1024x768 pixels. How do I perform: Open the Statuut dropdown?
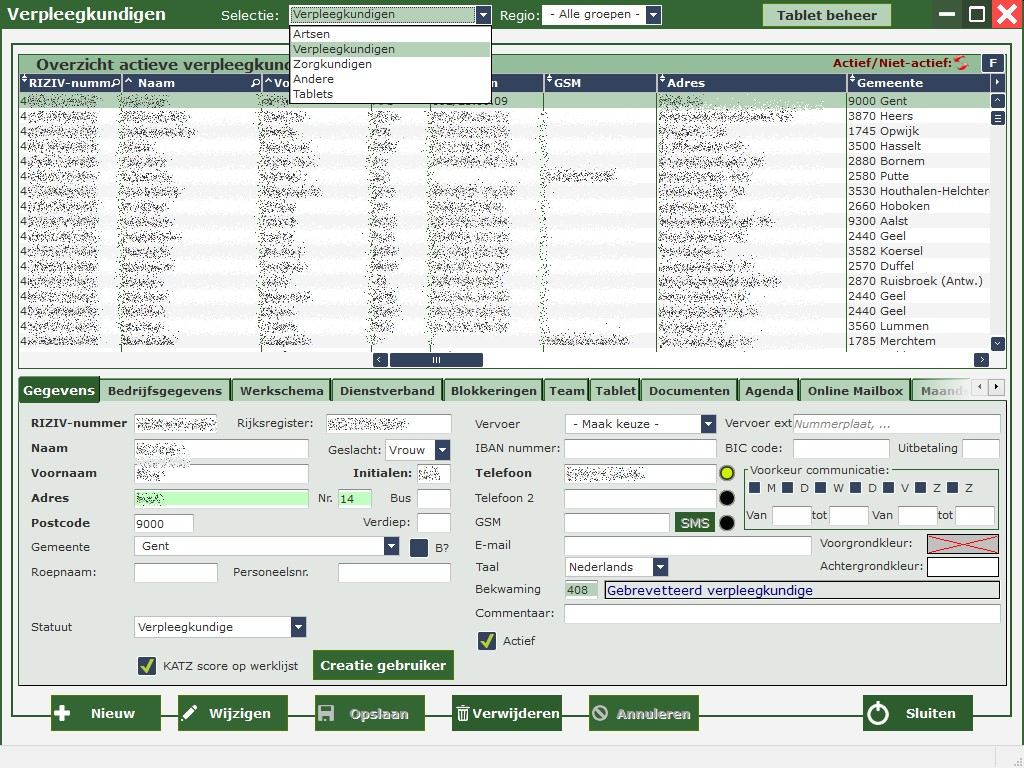tap(298, 627)
